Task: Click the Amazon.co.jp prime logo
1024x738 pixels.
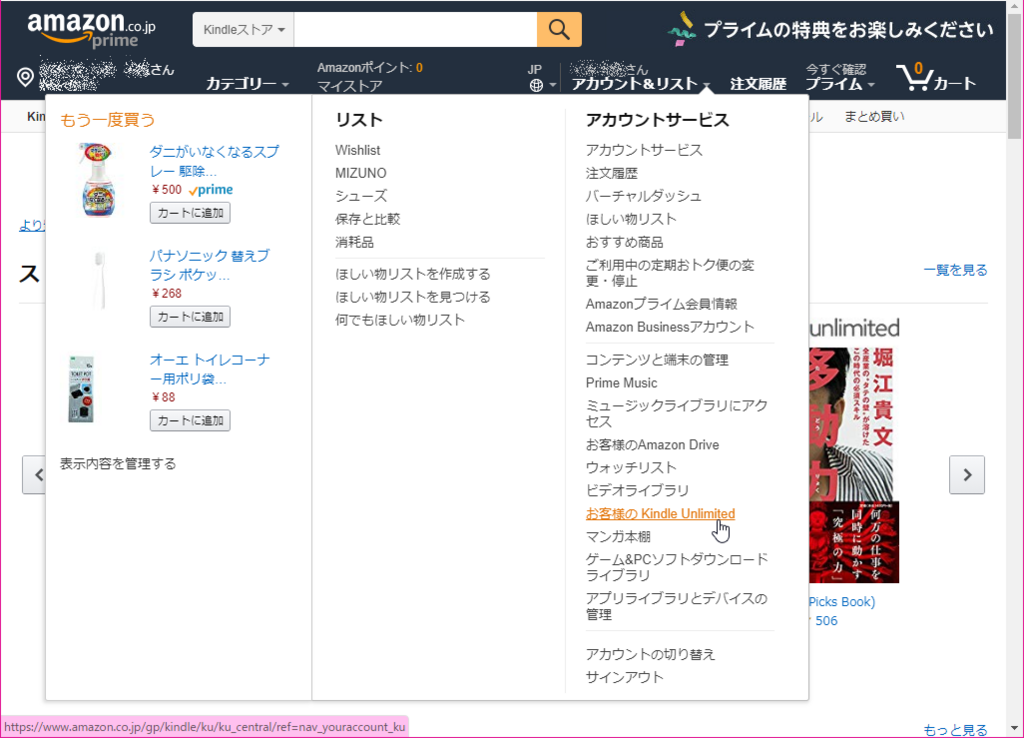Action: 91,30
